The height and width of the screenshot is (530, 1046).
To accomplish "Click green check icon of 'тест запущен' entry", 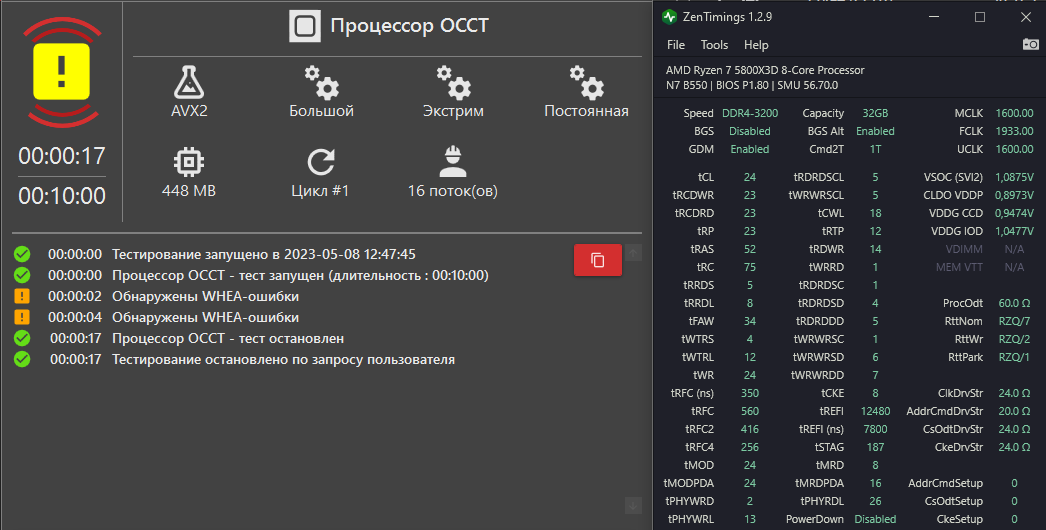I will coord(22,275).
